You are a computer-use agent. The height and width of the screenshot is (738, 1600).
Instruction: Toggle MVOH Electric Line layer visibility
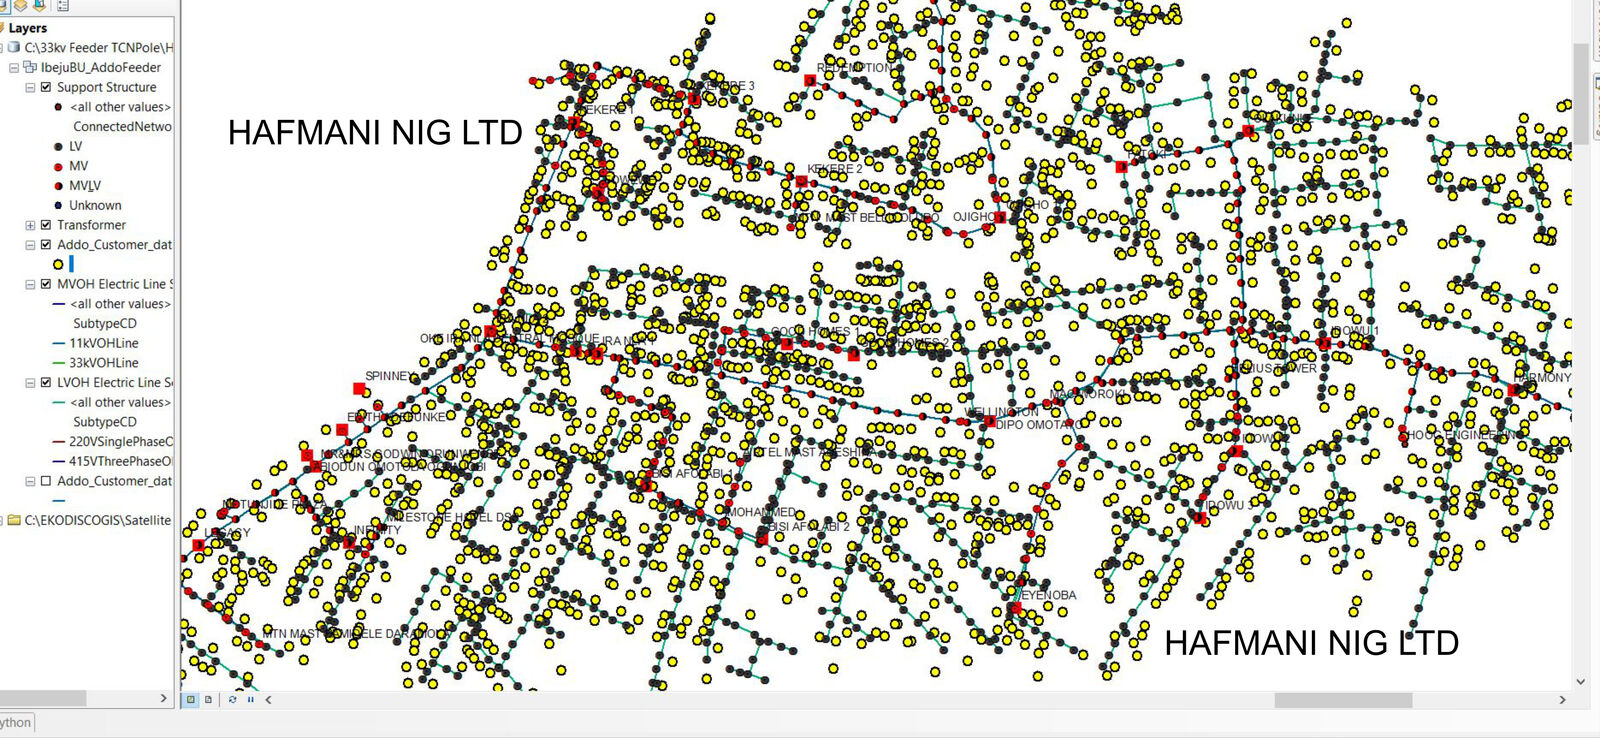click(x=45, y=284)
